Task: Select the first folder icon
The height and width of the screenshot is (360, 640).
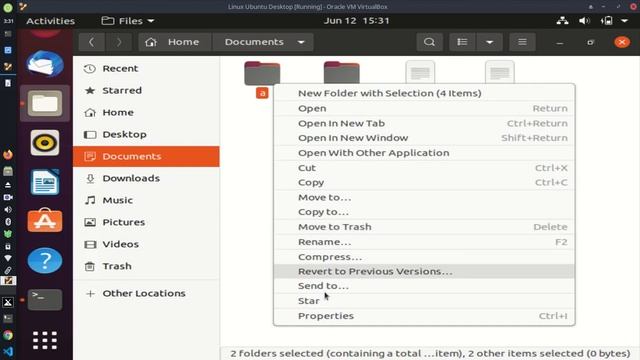Action: tap(262, 73)
